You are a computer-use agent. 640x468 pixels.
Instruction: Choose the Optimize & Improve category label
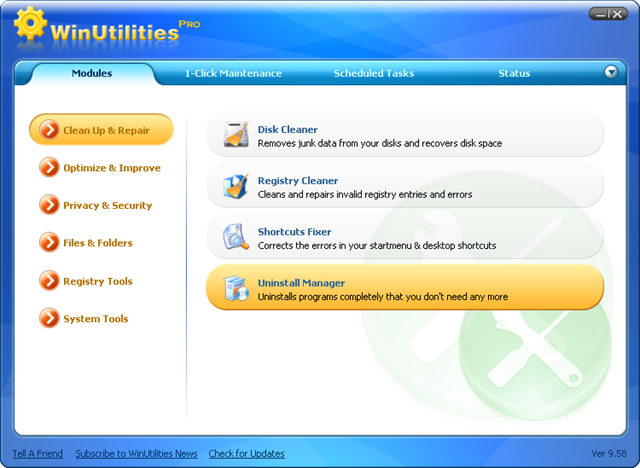(112, 168)
